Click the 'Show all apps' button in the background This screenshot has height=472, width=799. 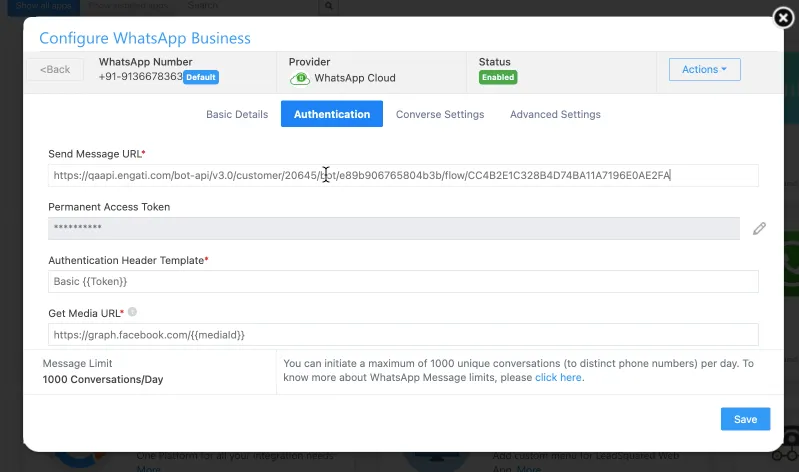click(x=43, y=6)
